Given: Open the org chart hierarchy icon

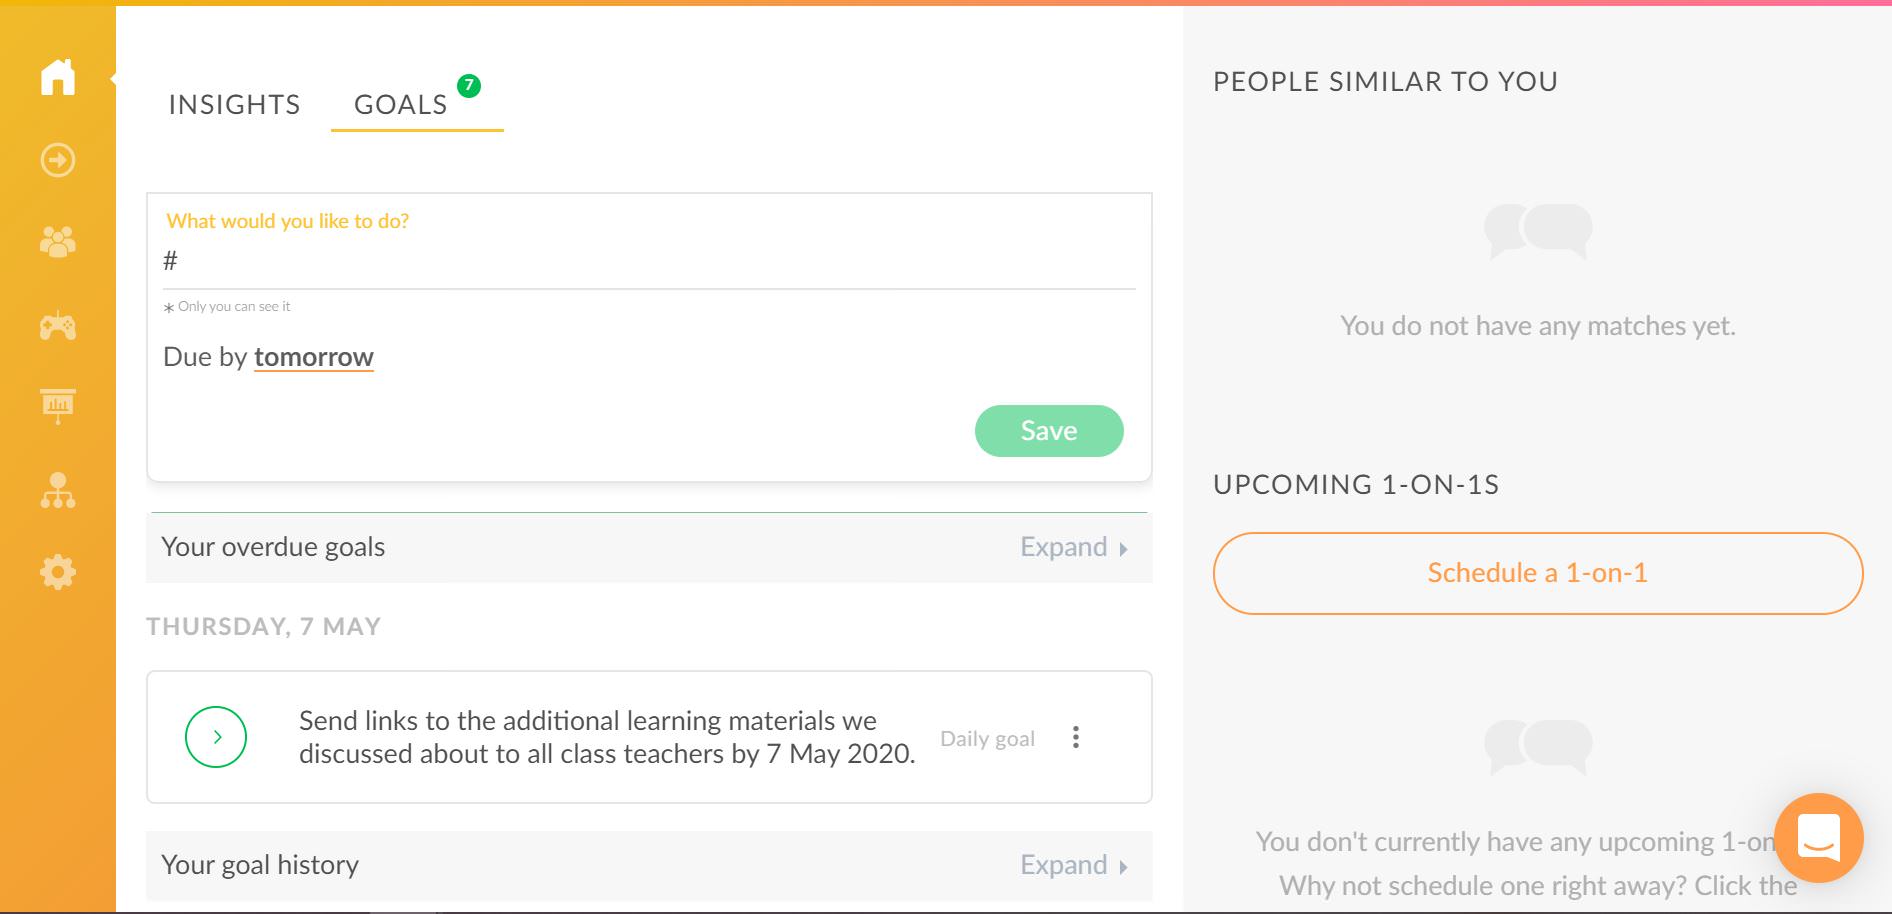Looking at the screenshot, I should (x=58, y=490).
